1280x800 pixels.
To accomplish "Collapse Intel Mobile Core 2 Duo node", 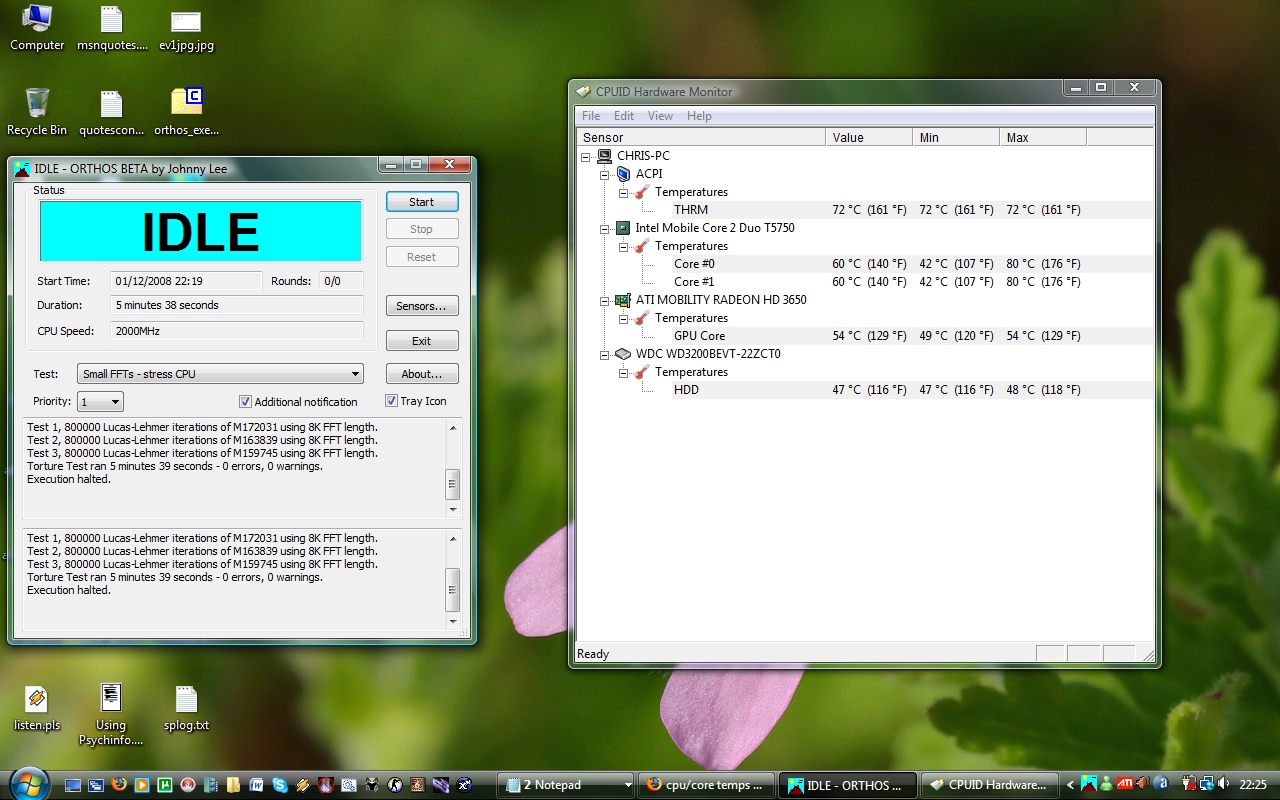I will click(x=605, y=228).
